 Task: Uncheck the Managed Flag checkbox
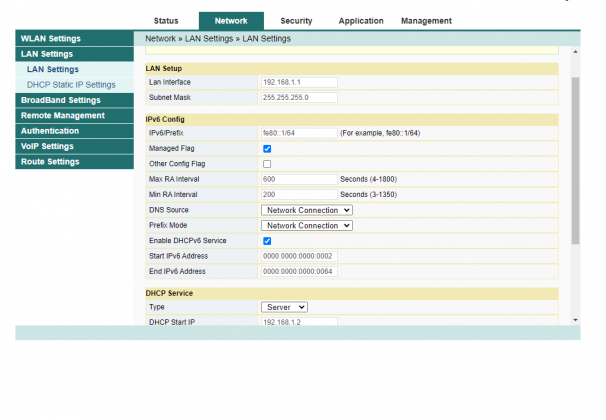pos(267,148)
